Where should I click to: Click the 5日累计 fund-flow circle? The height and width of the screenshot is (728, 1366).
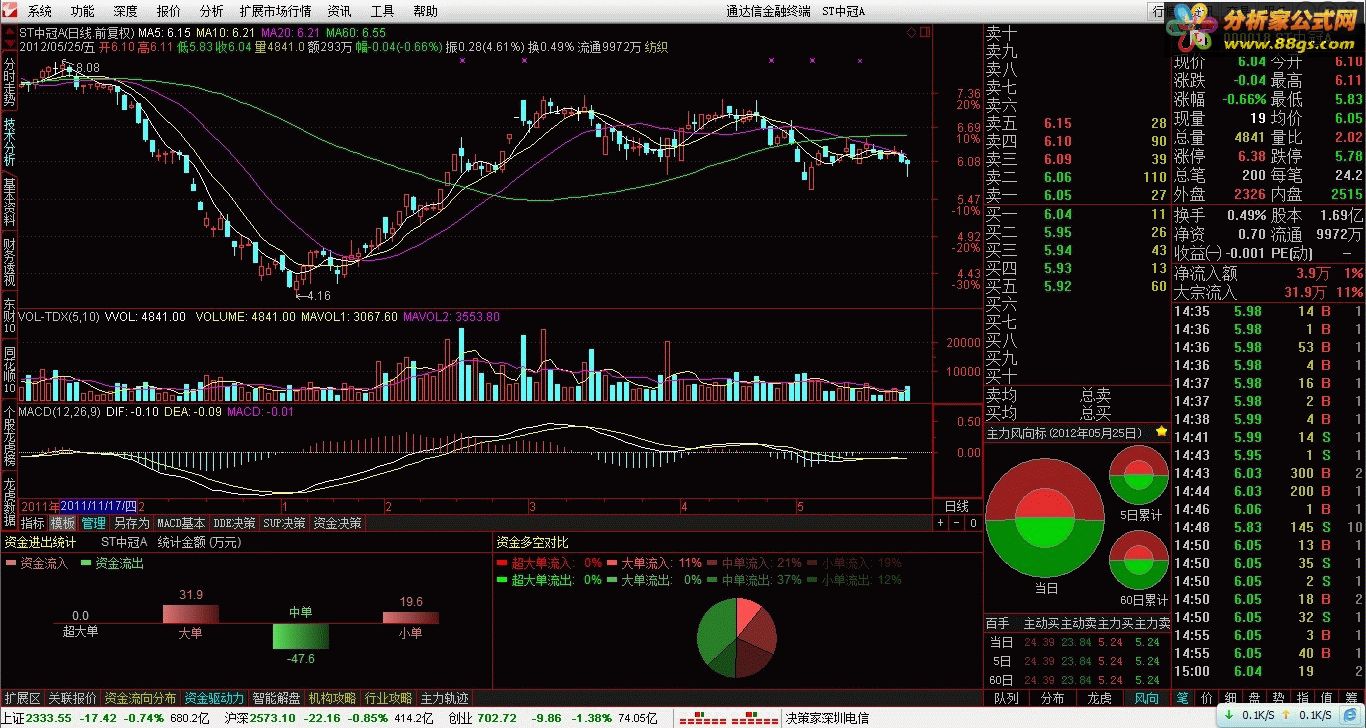(1139, 476)
